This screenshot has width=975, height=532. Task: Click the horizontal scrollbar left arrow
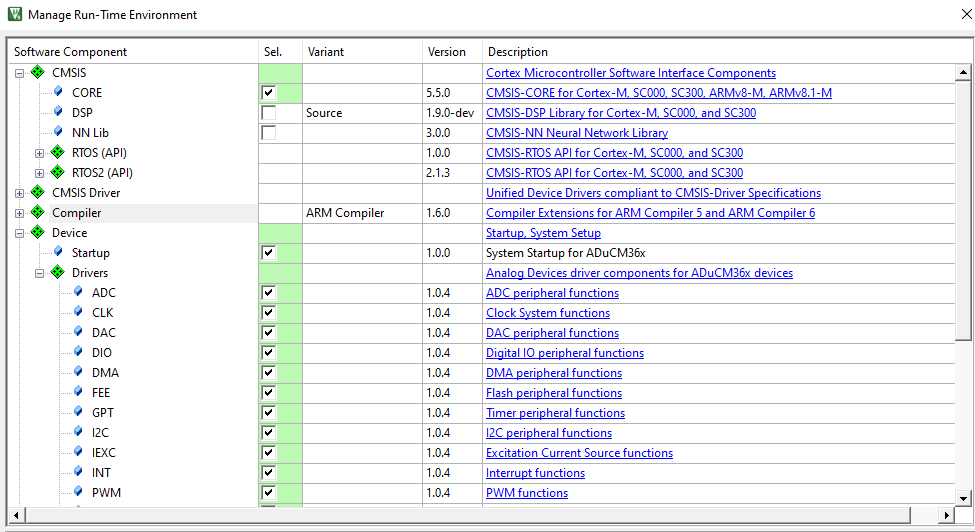16,515
